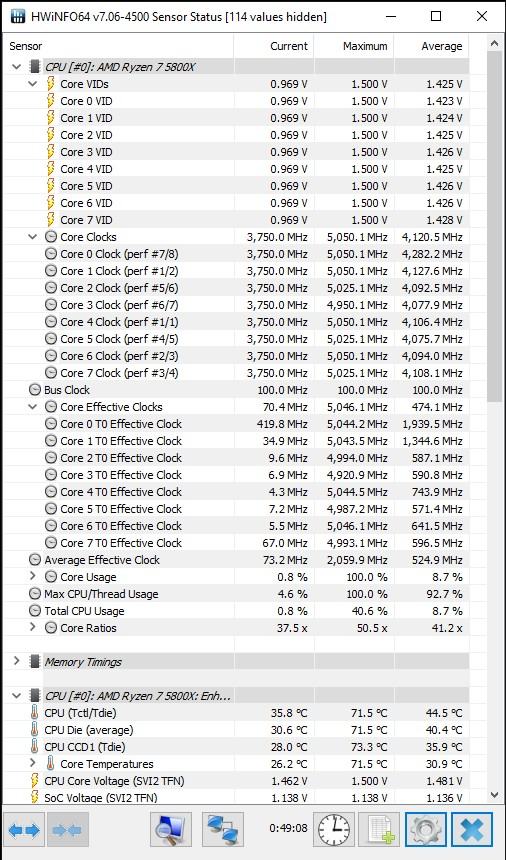Click the Current column header
Viewport: 506px width, 860px height.
click(274, 46)
